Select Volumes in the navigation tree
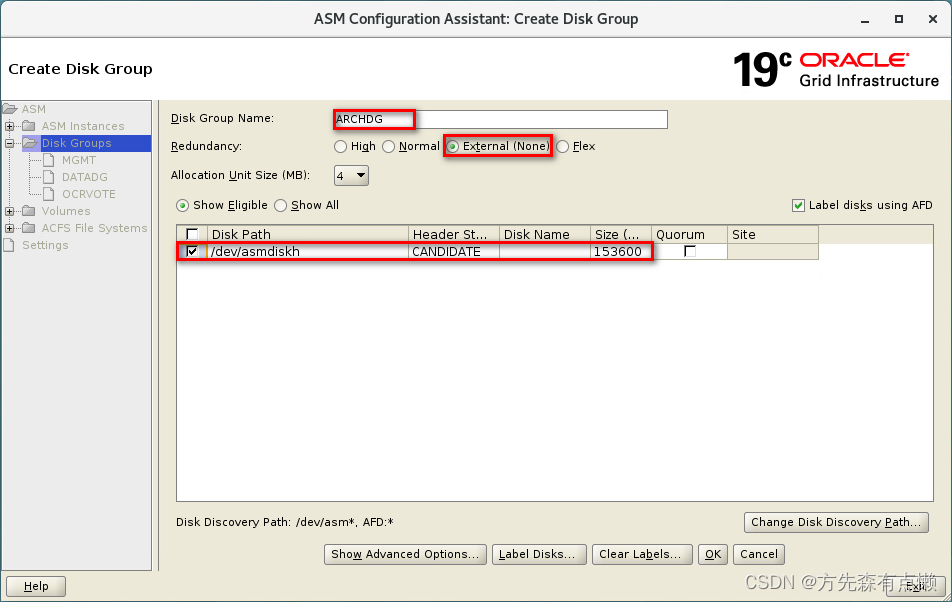The width and height of the screenshot is (952, 602). coord(66,211)
